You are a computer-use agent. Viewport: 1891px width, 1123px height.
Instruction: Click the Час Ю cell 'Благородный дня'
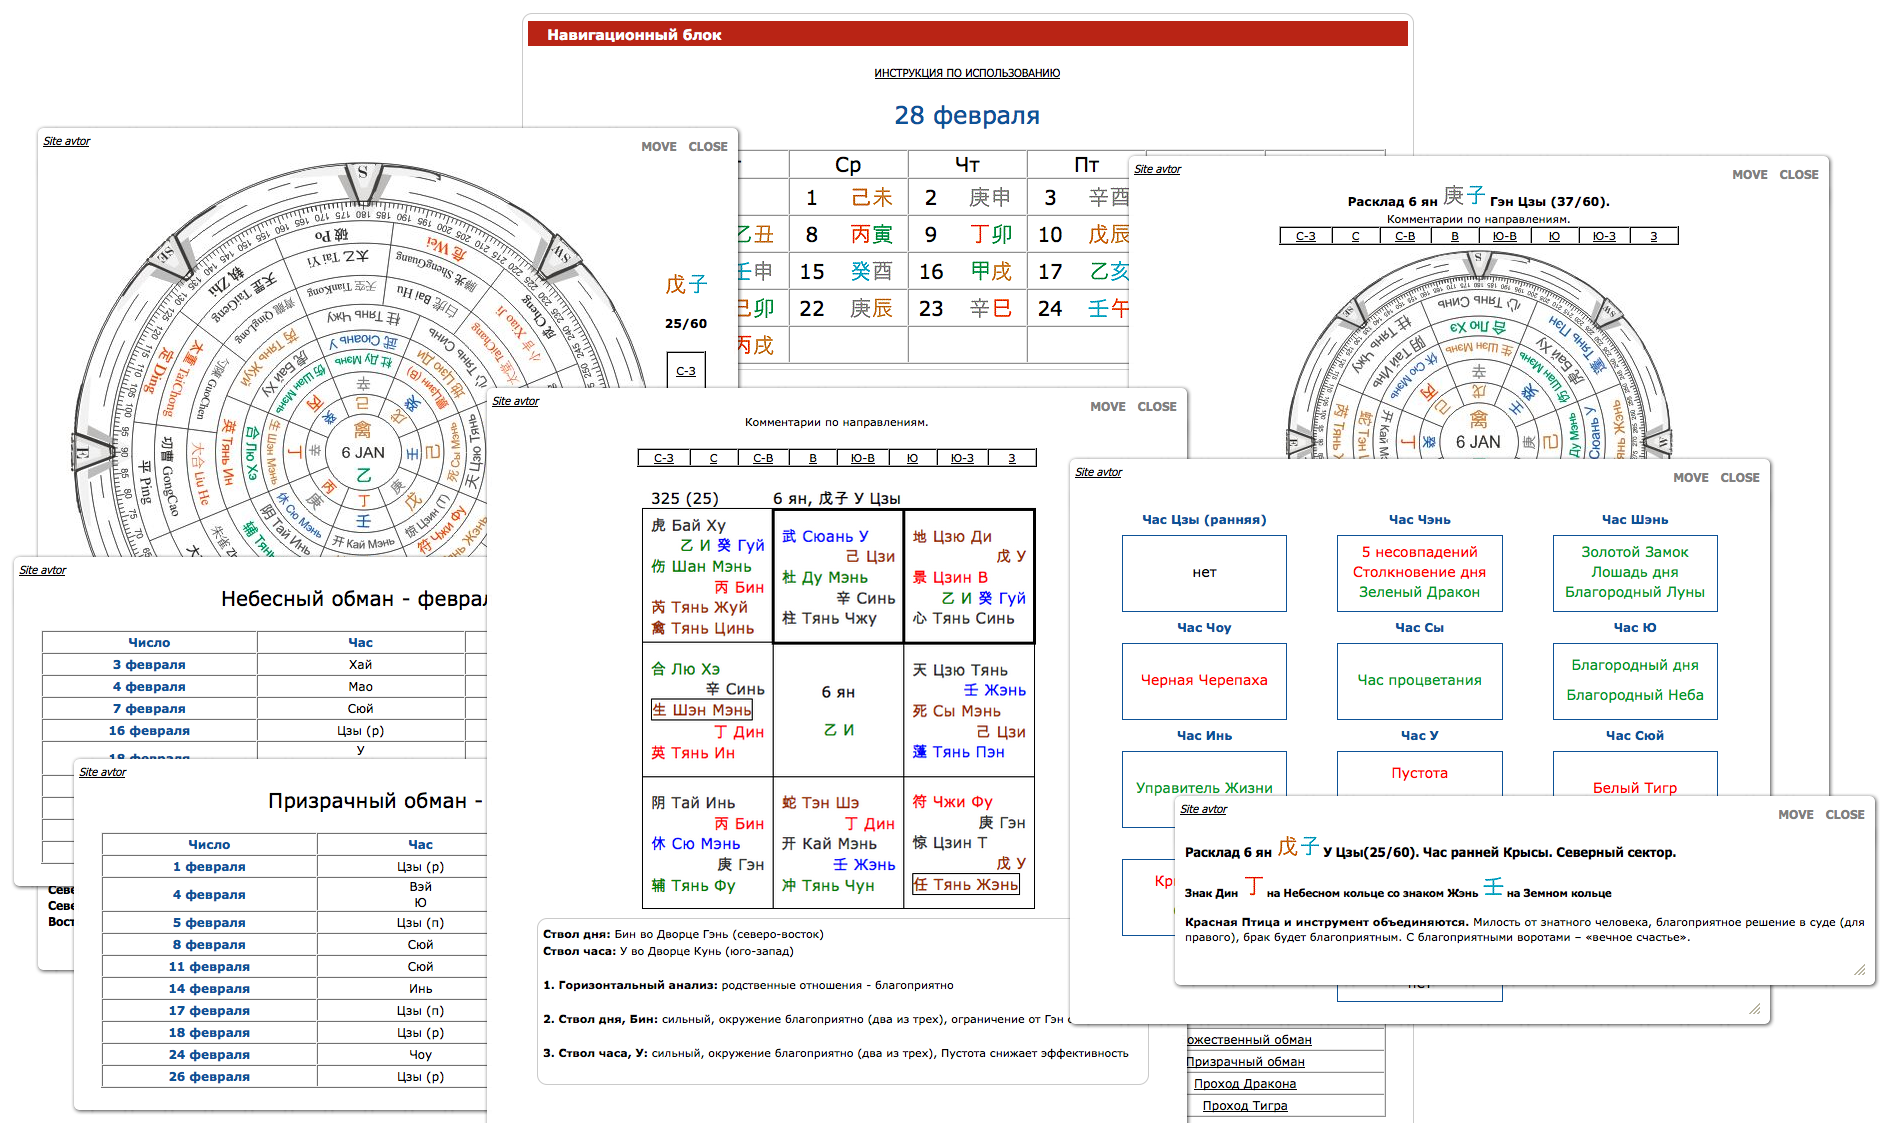pos(1635,681)
